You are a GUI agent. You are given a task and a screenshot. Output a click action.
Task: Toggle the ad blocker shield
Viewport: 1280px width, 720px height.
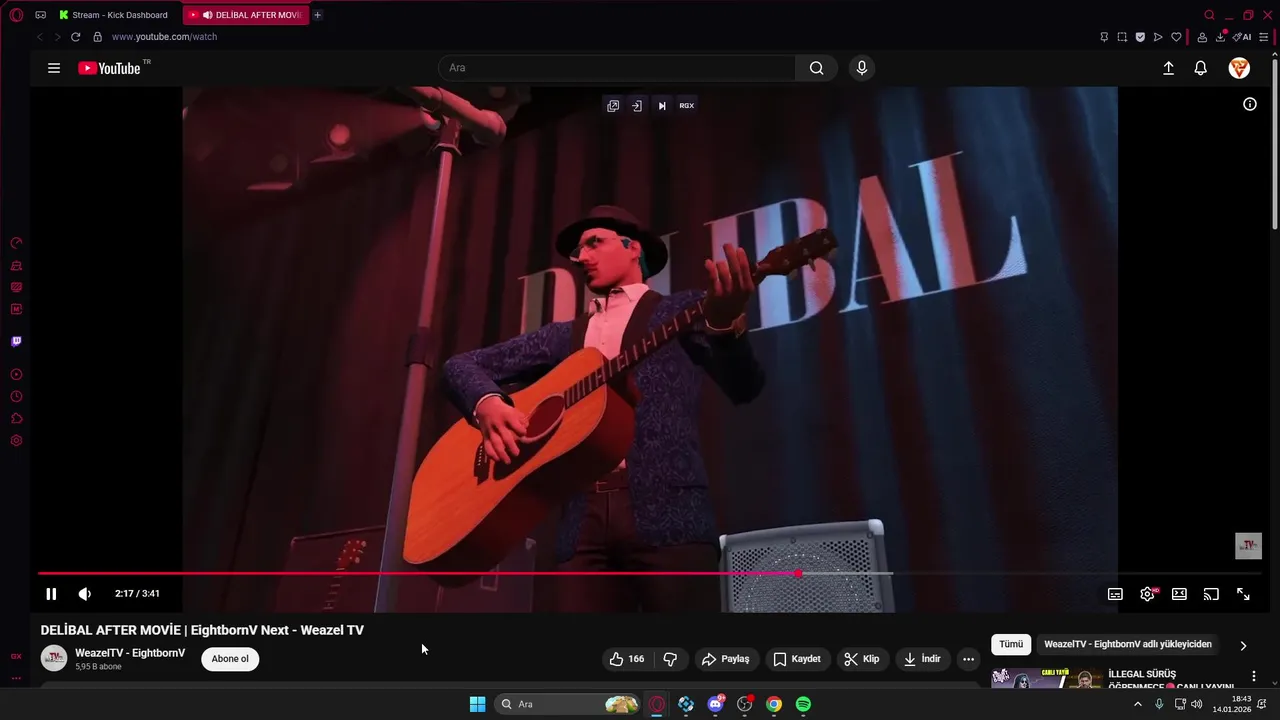point(1140,37)
